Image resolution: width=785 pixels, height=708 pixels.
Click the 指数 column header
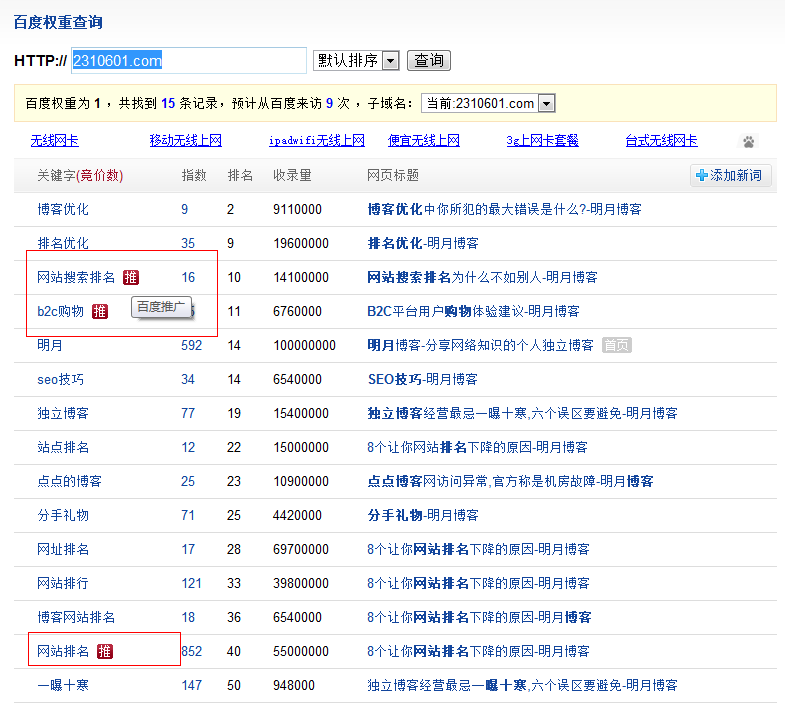tap(194, 175)
